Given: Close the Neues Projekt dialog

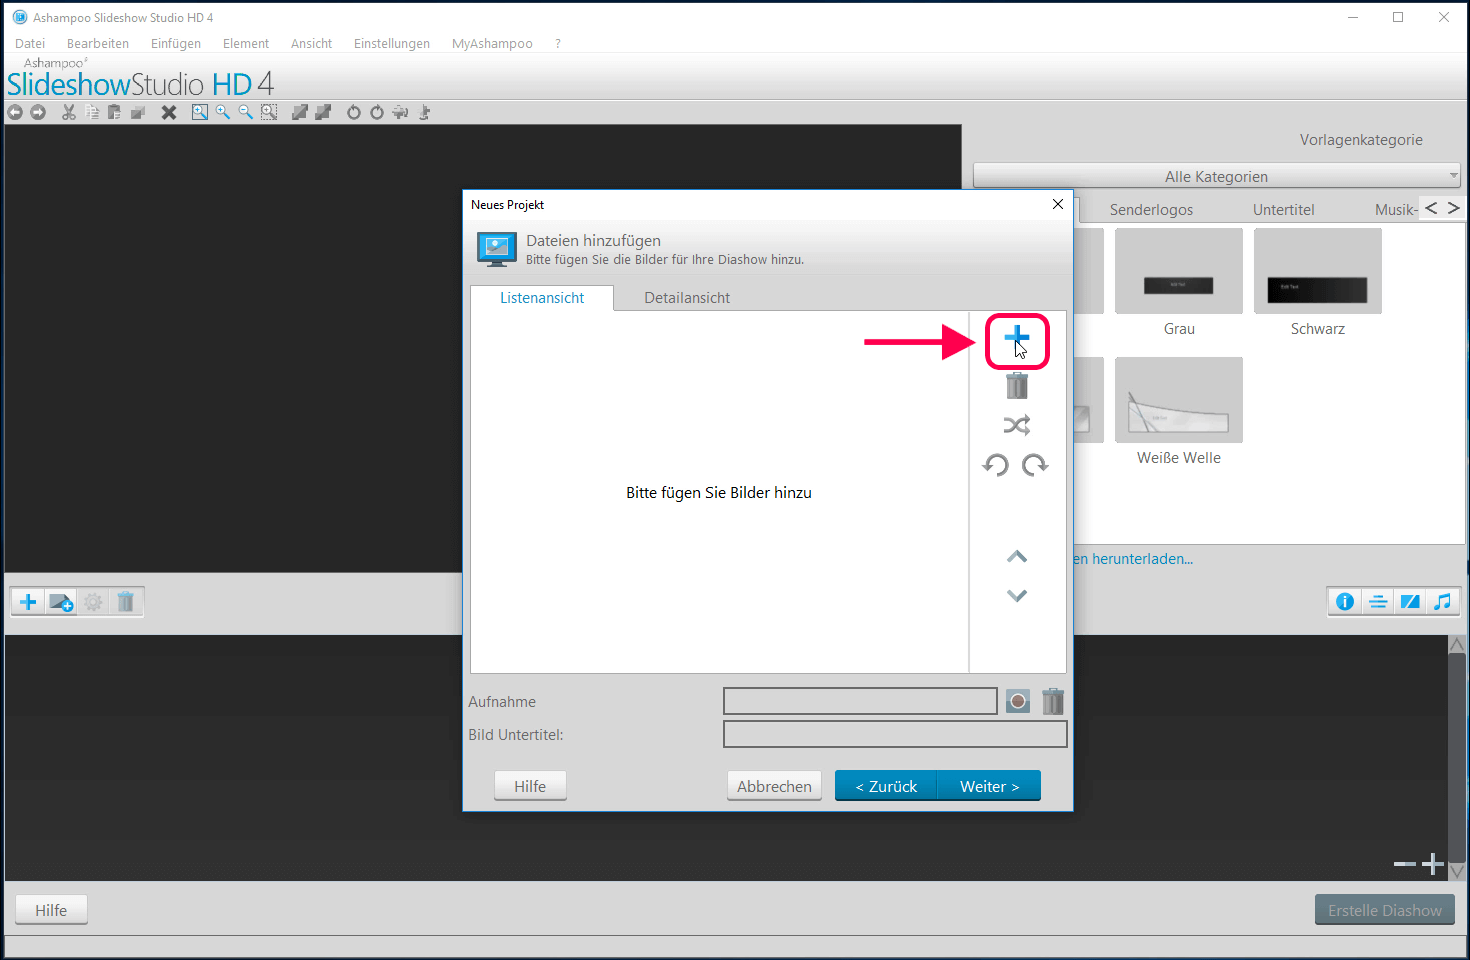Looking at the screenshot, I should (x=1058, y=204).
